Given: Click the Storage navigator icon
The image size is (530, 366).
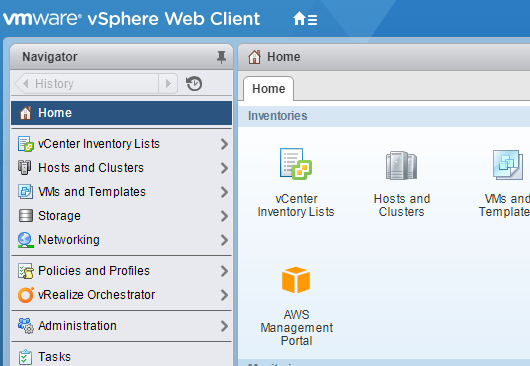Looking at the screenshot, I should point(26,216).
